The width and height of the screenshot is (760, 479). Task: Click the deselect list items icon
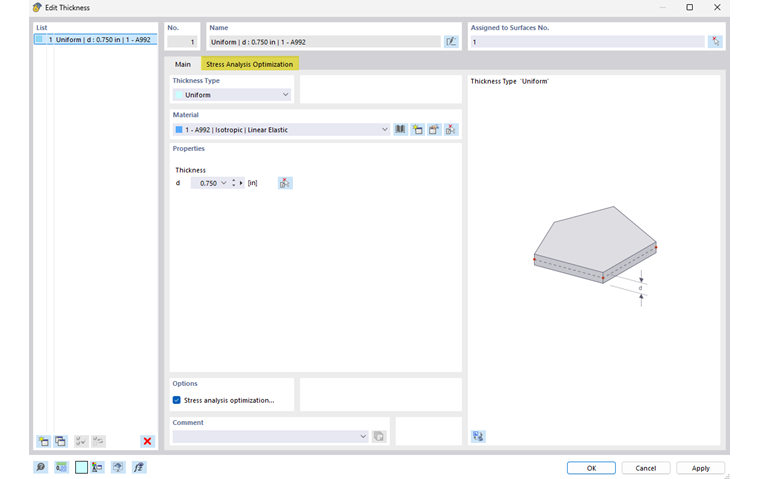(x=98, y=441)
